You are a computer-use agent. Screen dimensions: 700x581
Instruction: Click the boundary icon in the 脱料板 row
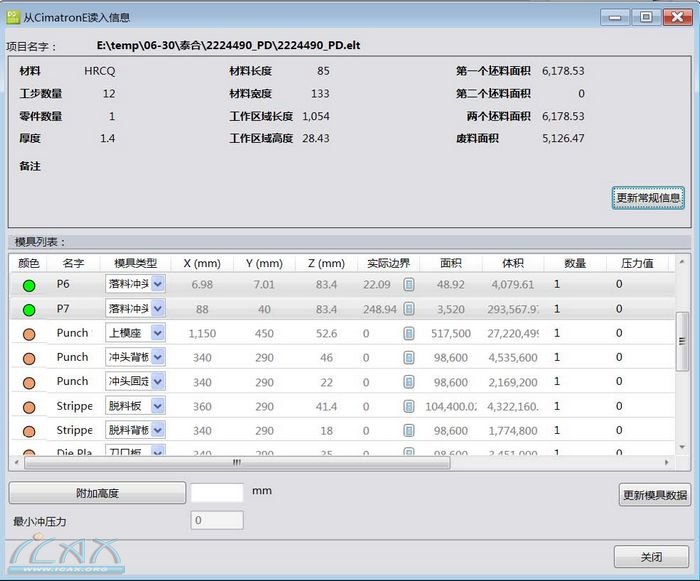click(x=409, y=406)
